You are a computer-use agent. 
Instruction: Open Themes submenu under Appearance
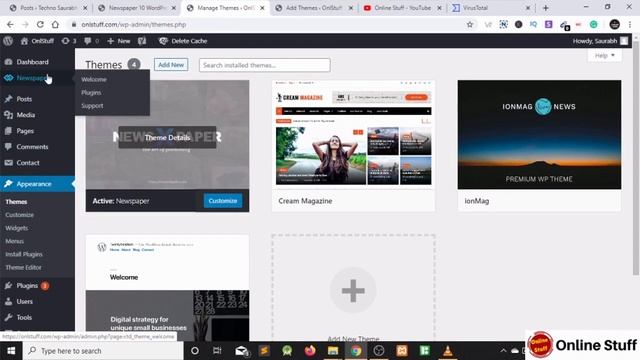click(x=16, y=202)
